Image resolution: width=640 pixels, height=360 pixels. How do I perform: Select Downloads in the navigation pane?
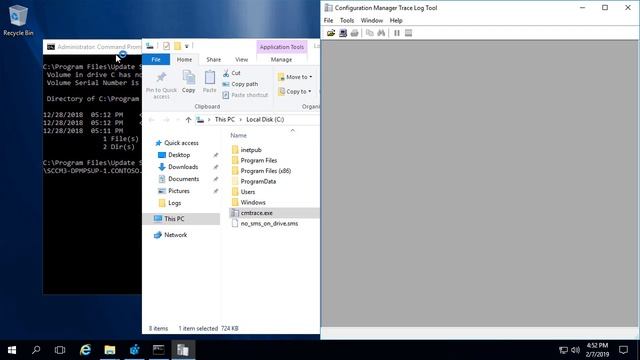tap(183, 167)
